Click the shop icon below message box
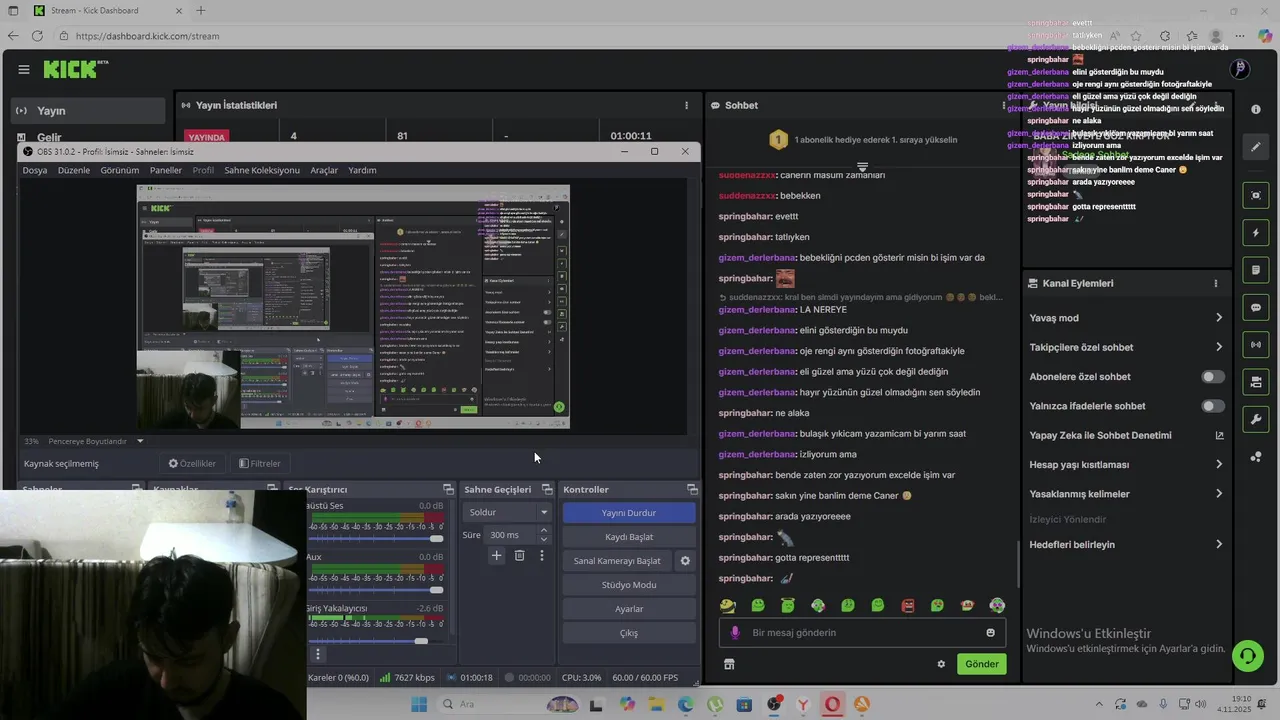1280x720 pixels. (x=729, y=664)
